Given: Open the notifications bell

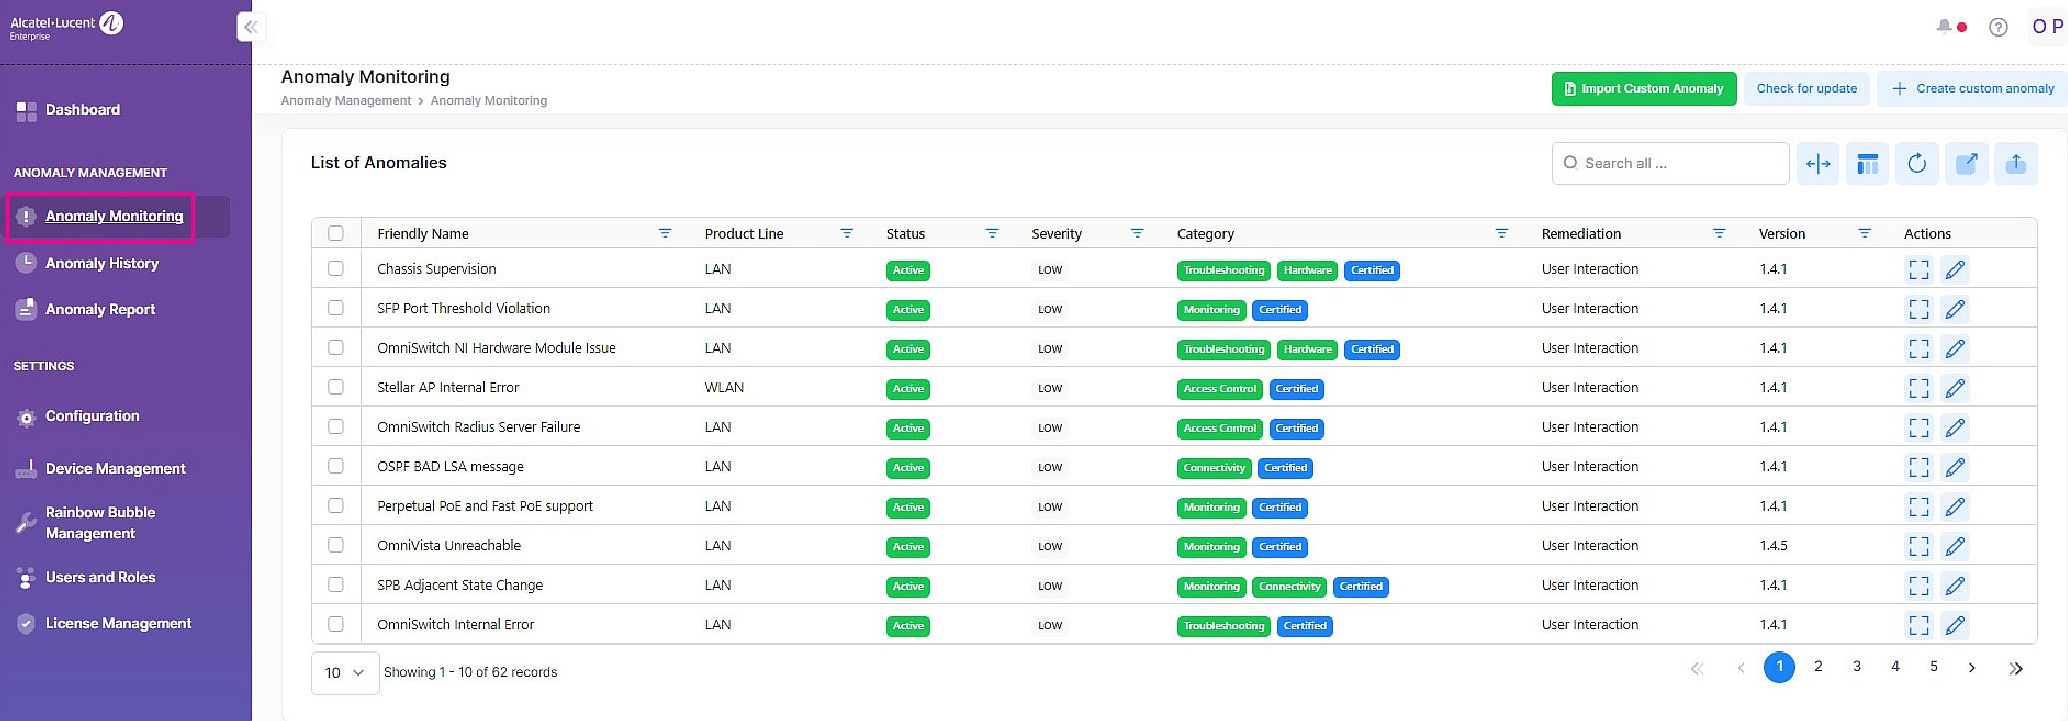Looking at the screenshot, I should coord(1944,27).
